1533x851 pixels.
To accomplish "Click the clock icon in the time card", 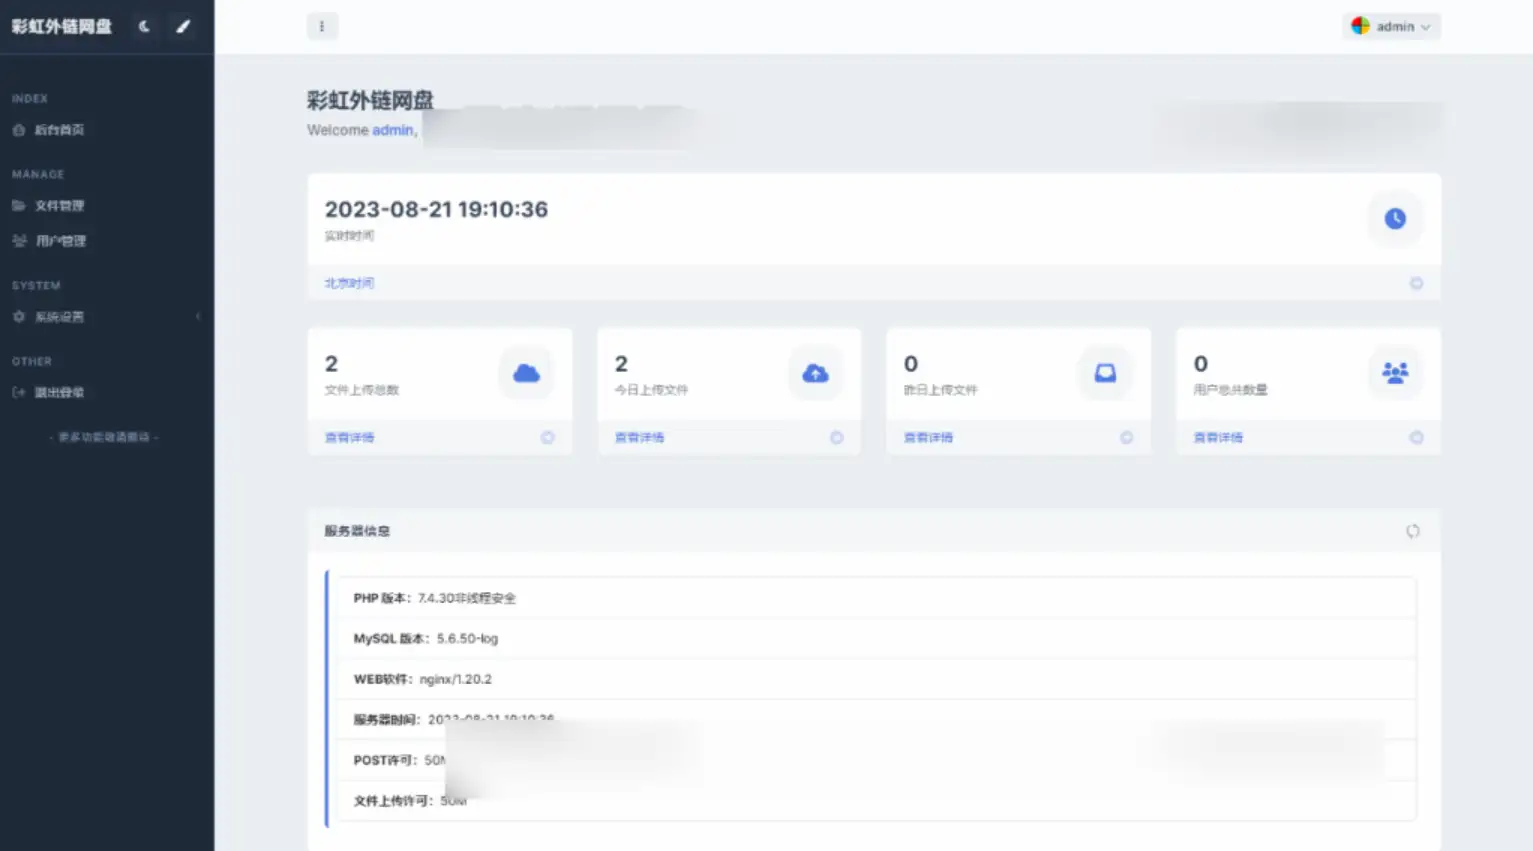I will pos(1395,219).
